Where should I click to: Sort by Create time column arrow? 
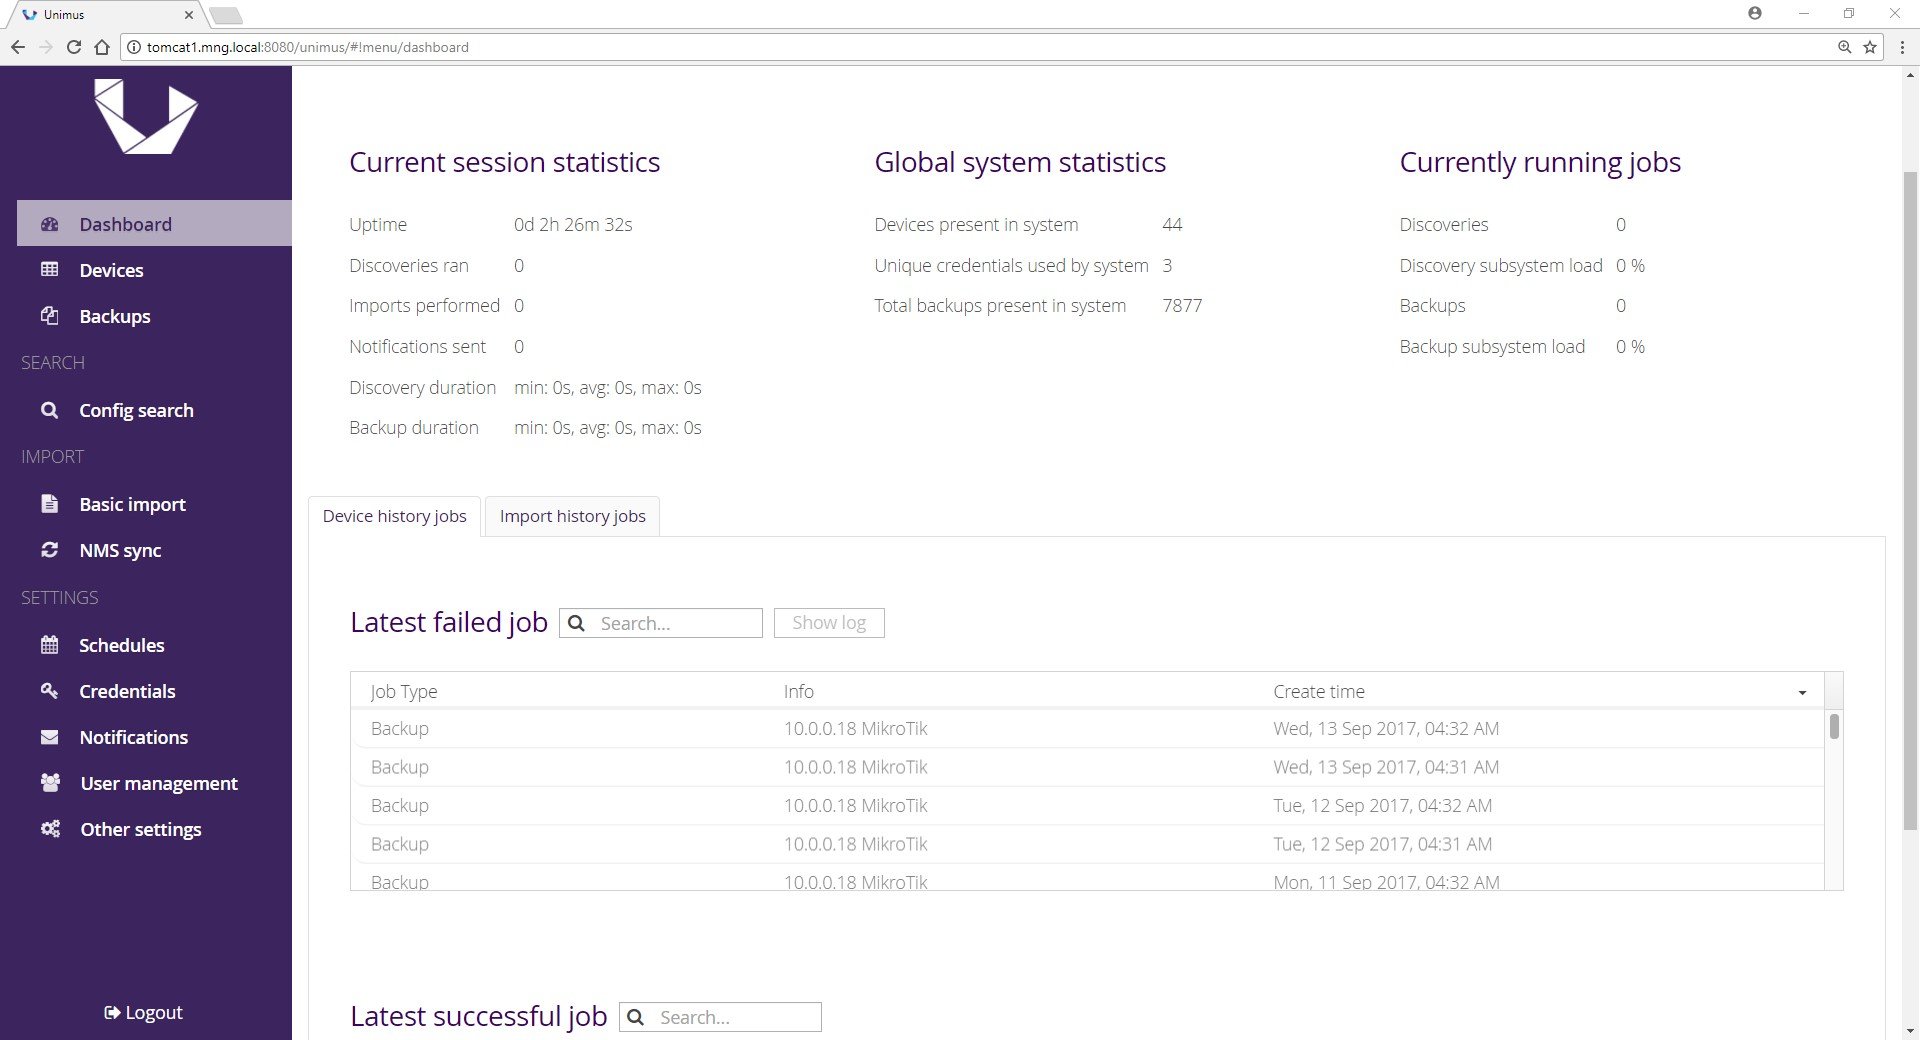click(x=1802, y=692)
